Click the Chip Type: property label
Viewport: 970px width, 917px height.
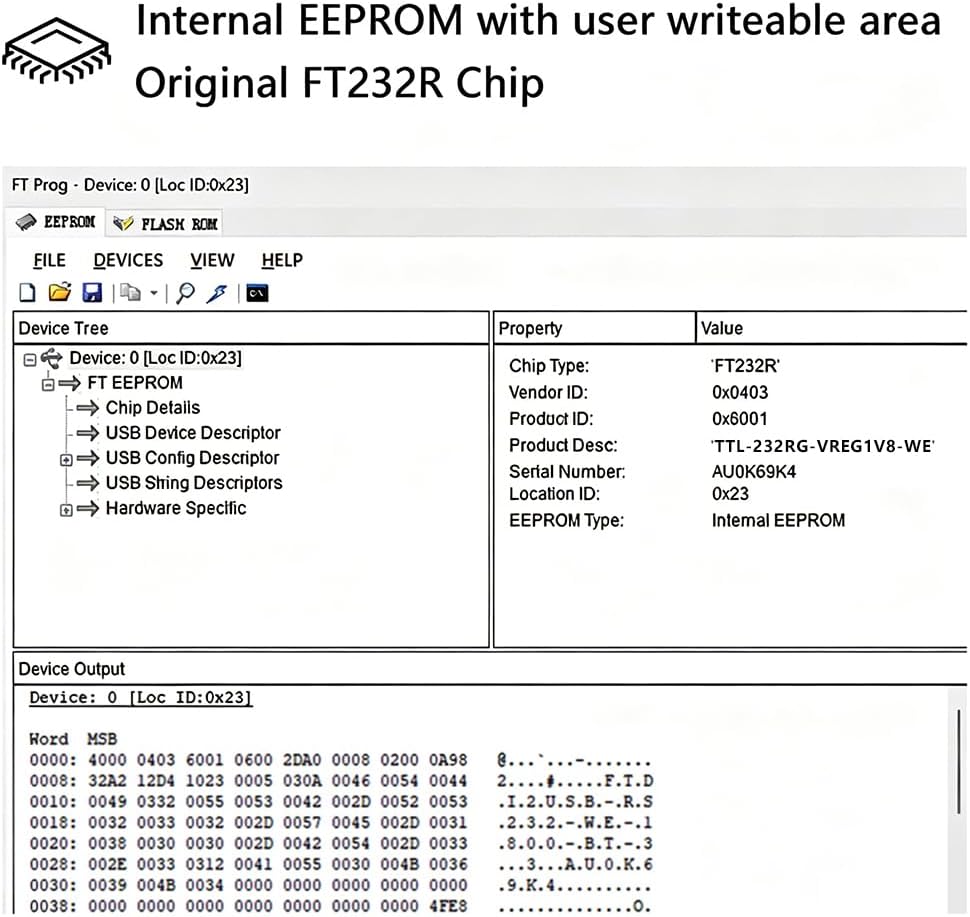tap(549, 366)
